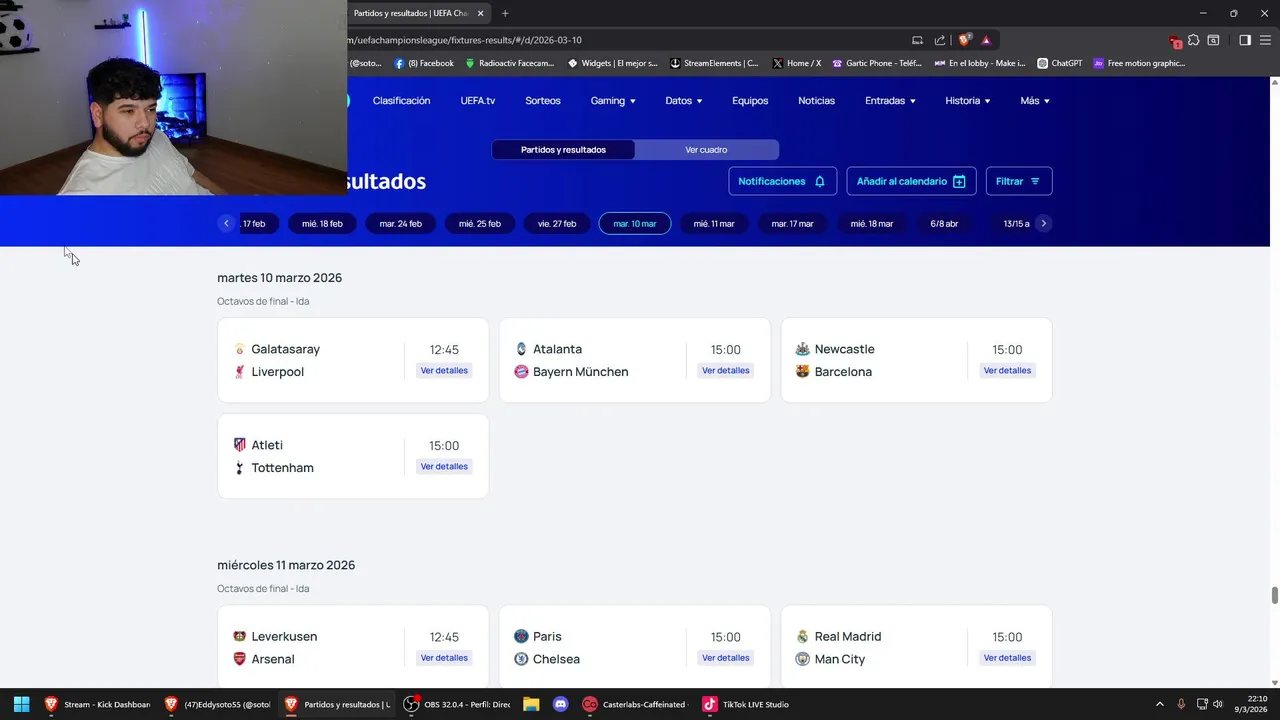
Task: Open Noticias nav item
Action: [816, 101]
